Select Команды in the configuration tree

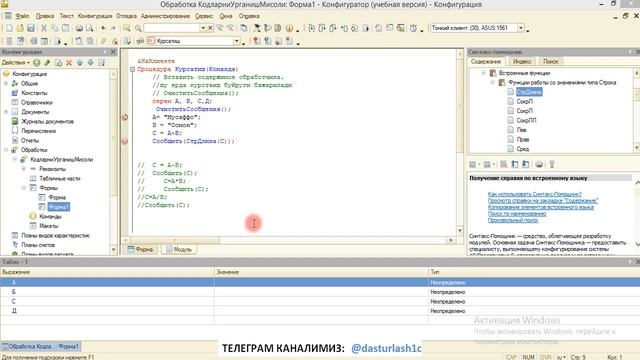tap(50, 216)
